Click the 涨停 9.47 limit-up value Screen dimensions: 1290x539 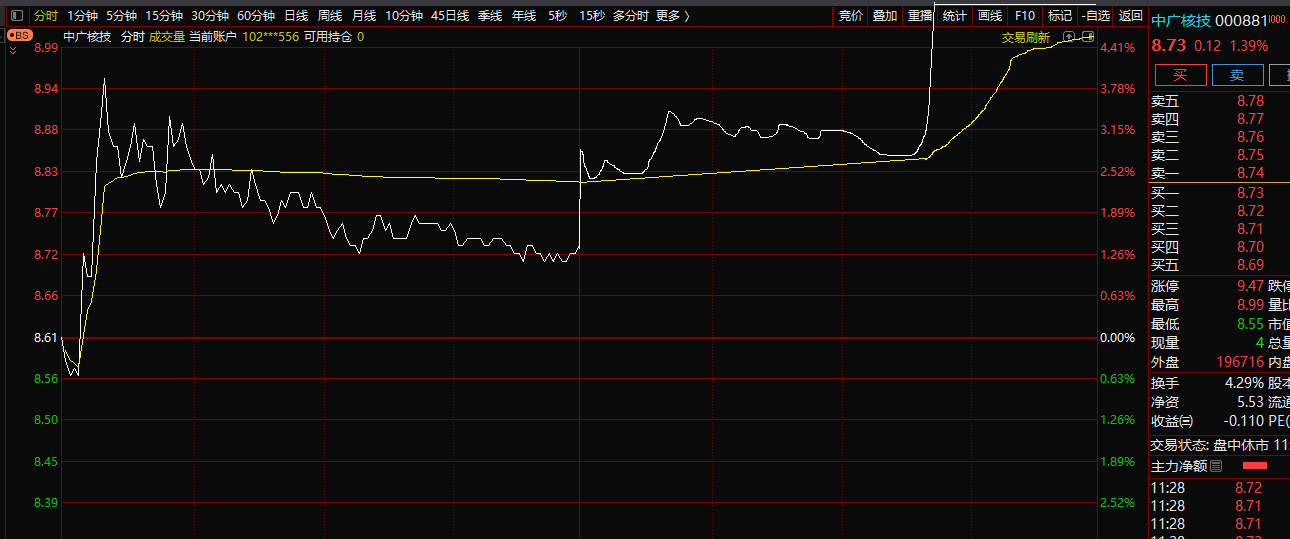[1250, 286]
